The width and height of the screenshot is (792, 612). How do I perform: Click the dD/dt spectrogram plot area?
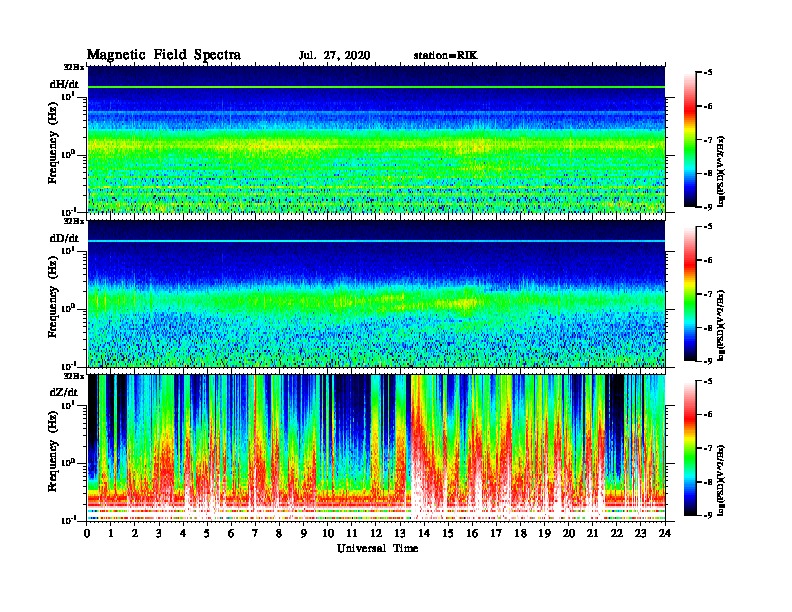[376, 294]
